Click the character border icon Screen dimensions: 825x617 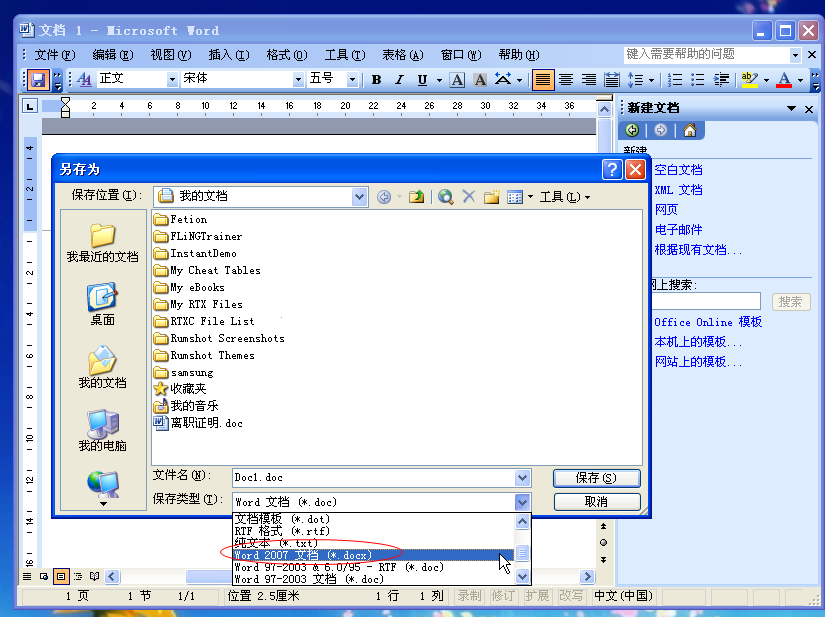(x=457, y=80)
